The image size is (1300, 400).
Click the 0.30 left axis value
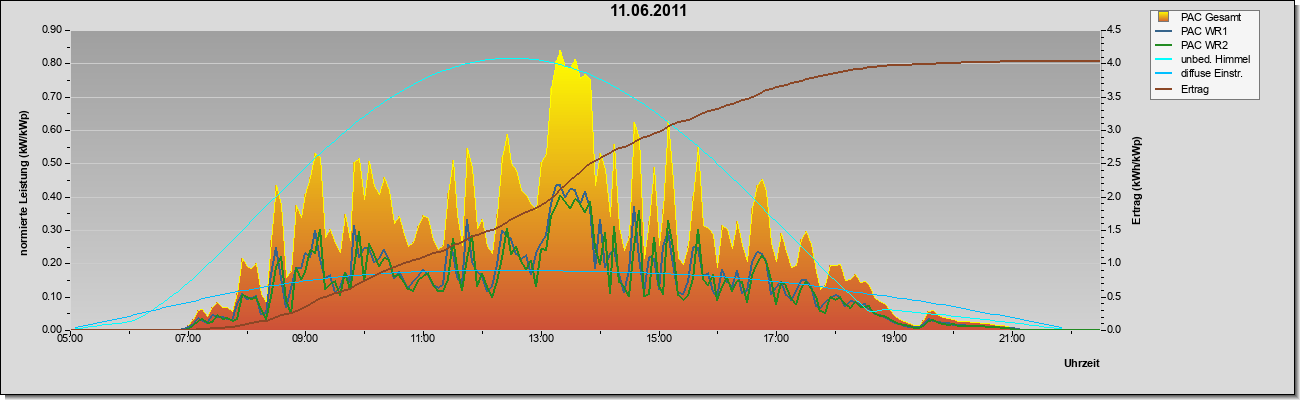(x=53, y=230)
